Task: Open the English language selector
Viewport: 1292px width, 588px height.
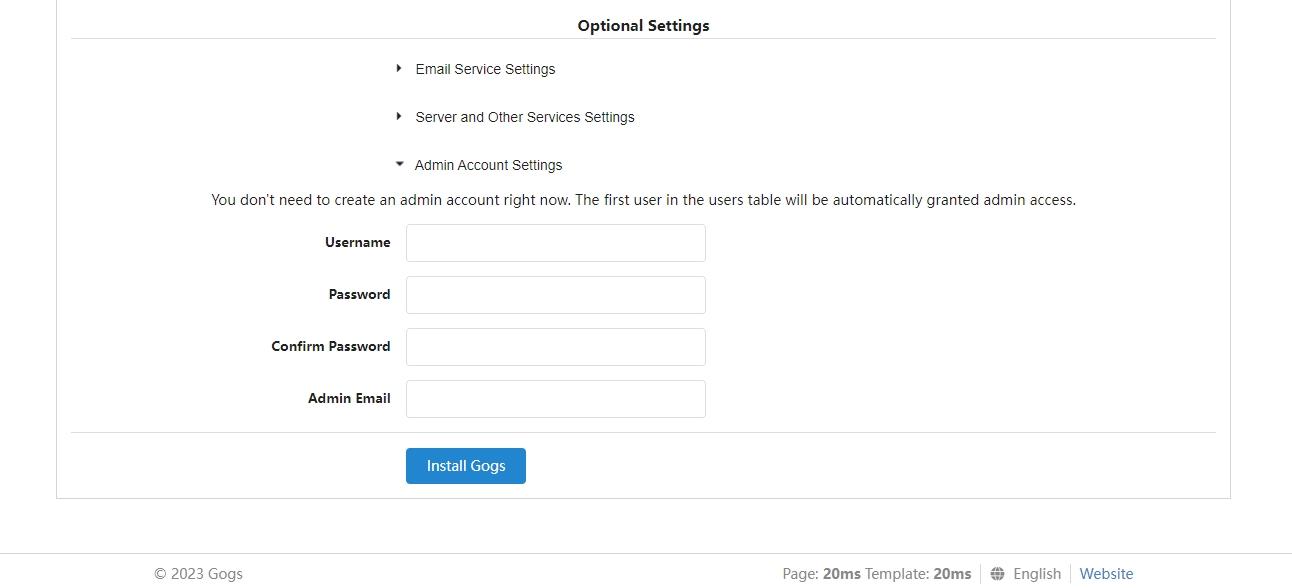Action: [1036, 574]
